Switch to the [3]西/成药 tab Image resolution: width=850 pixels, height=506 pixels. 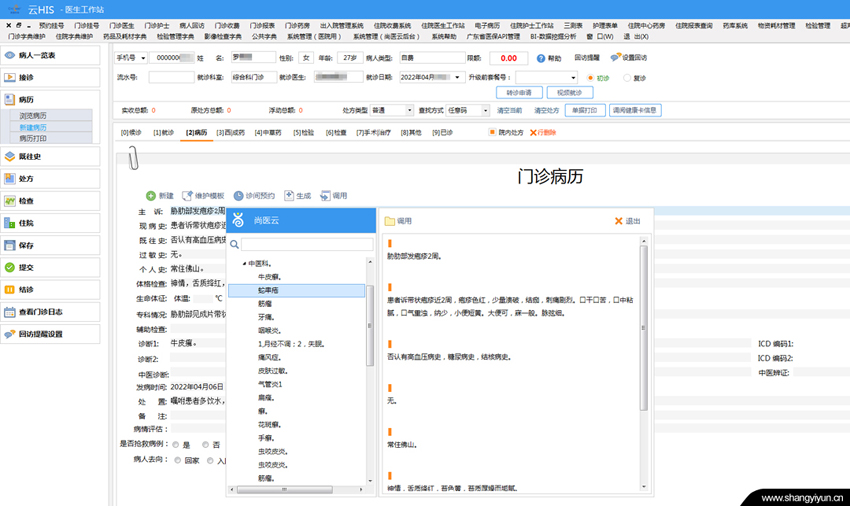(231, 133)
